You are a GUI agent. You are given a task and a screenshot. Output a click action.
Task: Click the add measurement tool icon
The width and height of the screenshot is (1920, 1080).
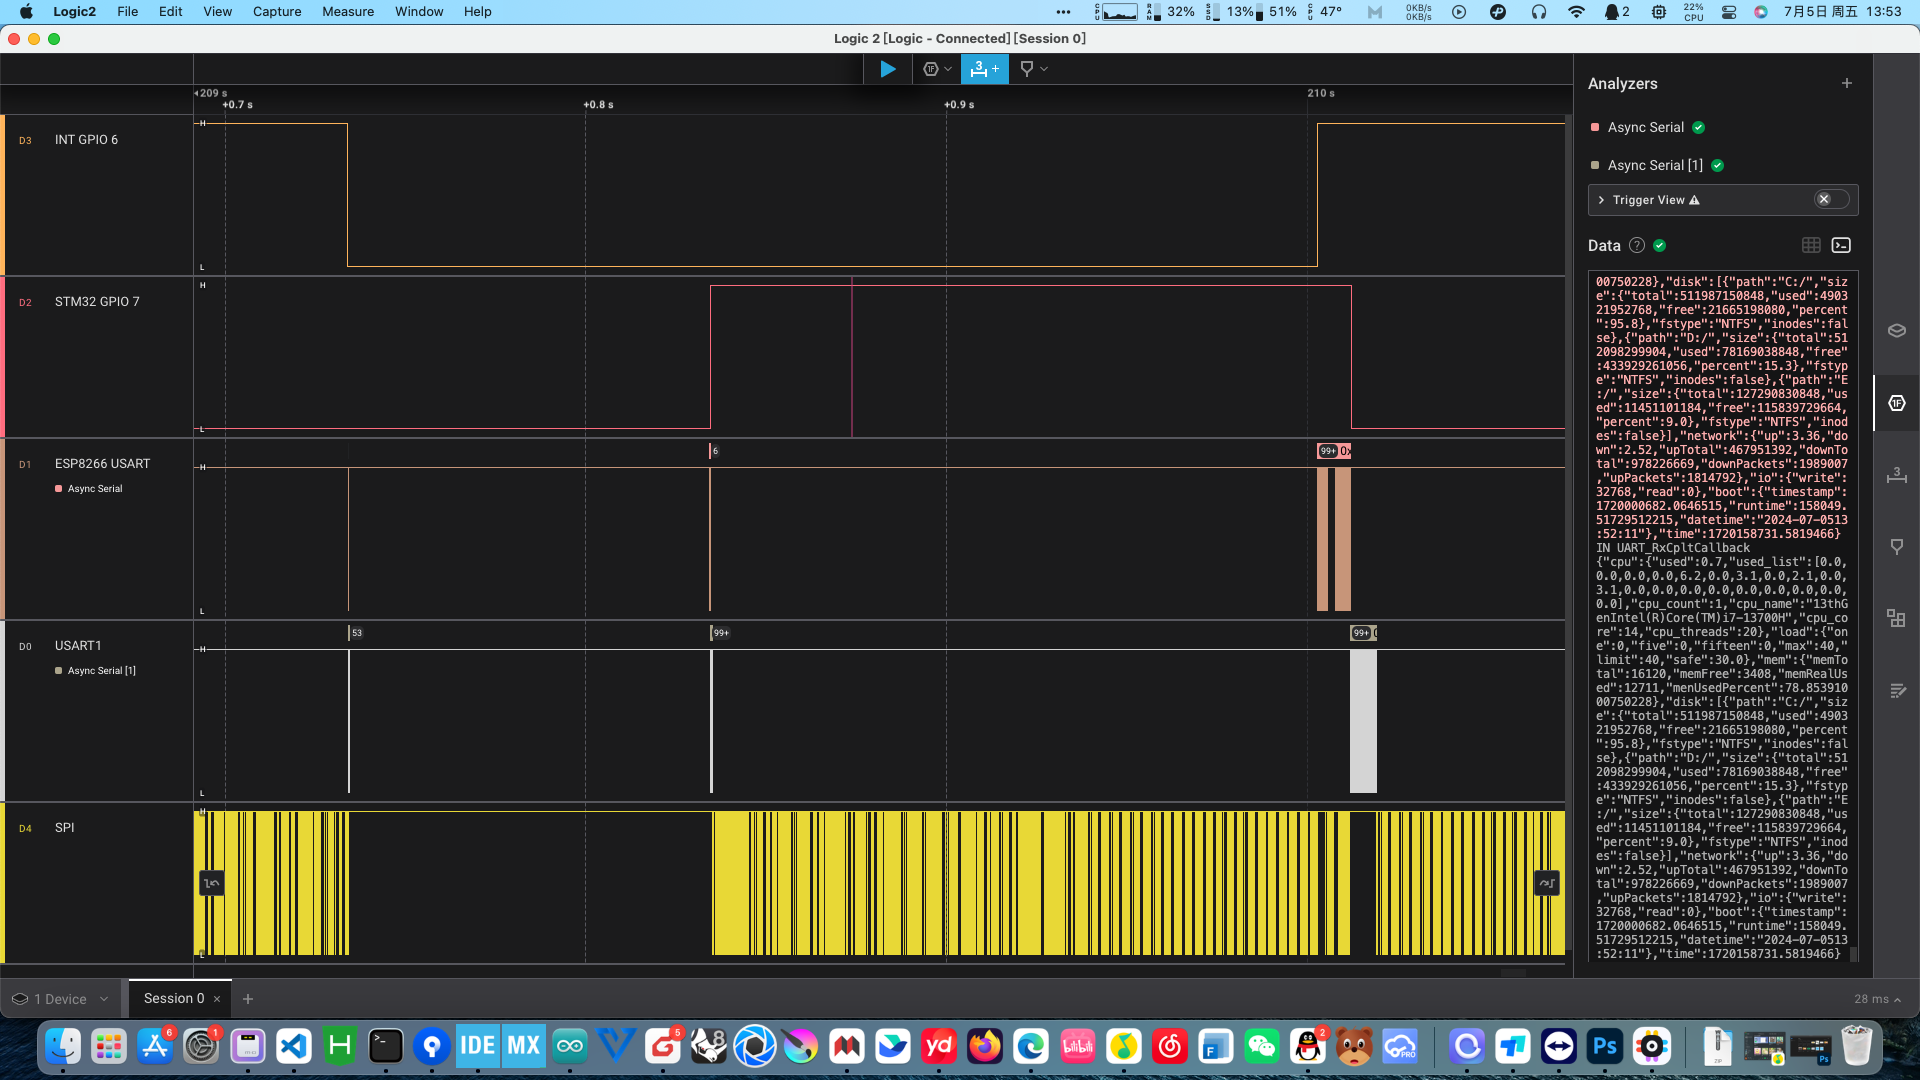pos(984,69)
